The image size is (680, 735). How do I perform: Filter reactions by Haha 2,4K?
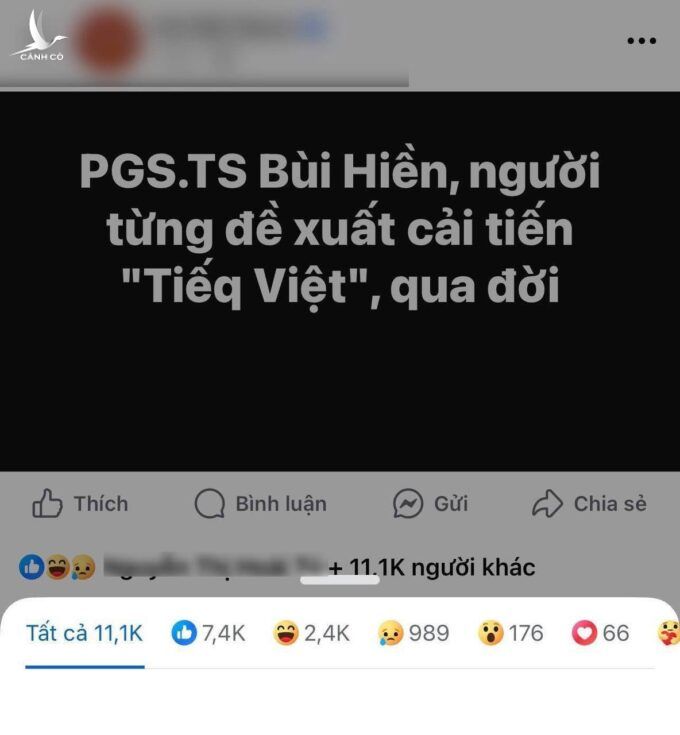[311, 633]
